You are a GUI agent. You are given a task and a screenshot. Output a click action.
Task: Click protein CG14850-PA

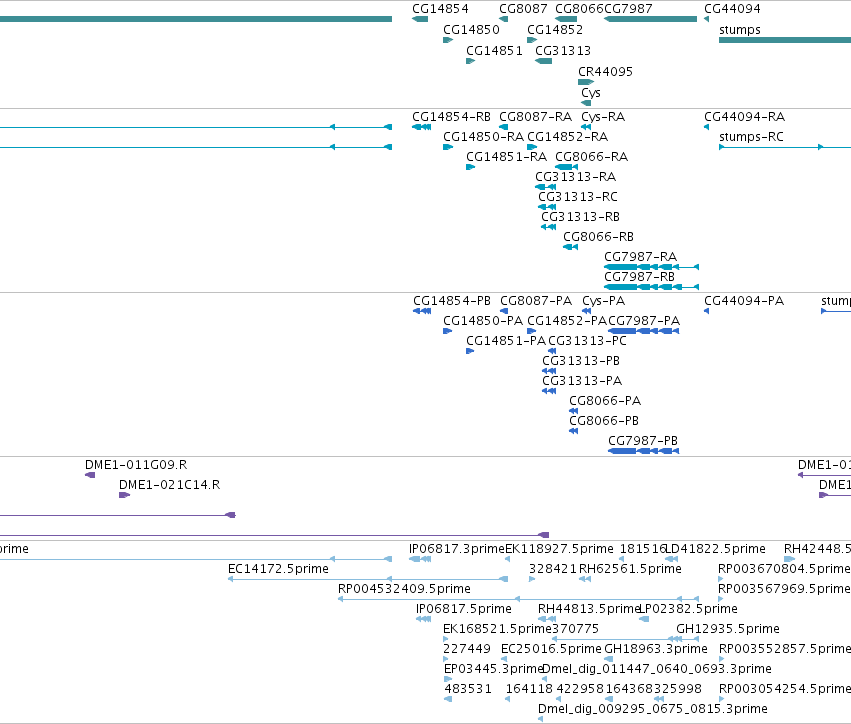448,331
